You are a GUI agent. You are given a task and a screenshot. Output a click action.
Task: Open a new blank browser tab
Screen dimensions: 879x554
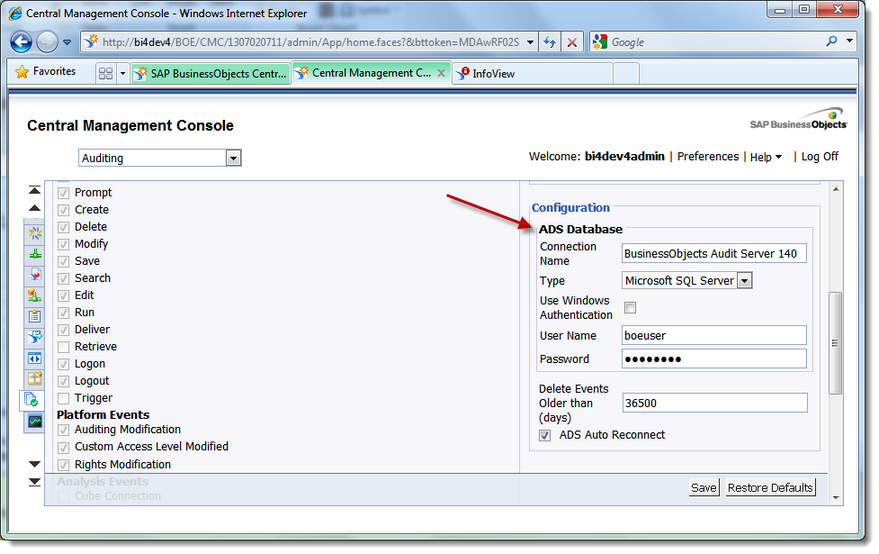(x=626, y=73)
